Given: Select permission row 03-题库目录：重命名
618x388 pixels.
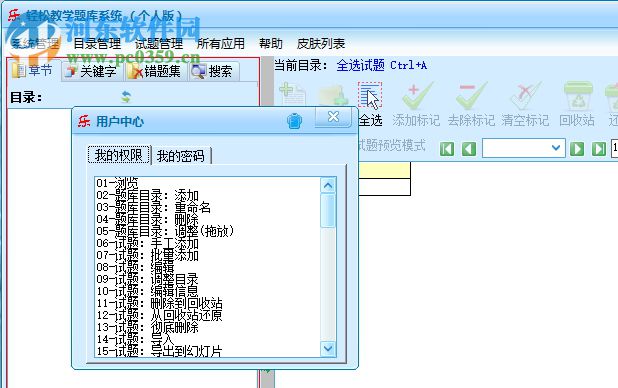Looking at the screenshot, I should click(208, 207).
